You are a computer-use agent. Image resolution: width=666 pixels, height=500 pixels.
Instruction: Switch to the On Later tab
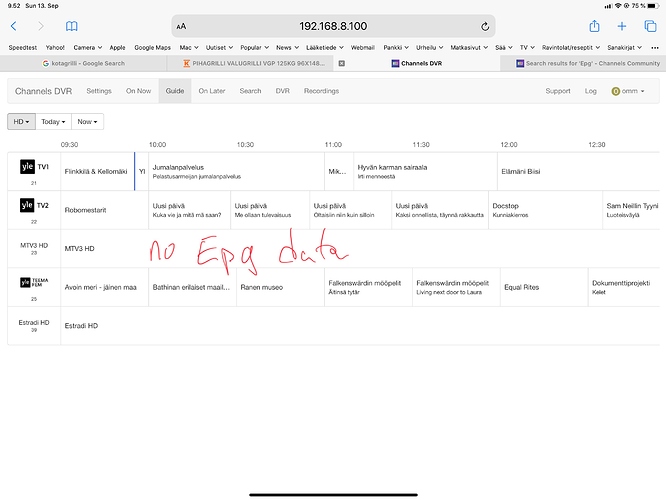pyautogui.click(x=211, y=91)
